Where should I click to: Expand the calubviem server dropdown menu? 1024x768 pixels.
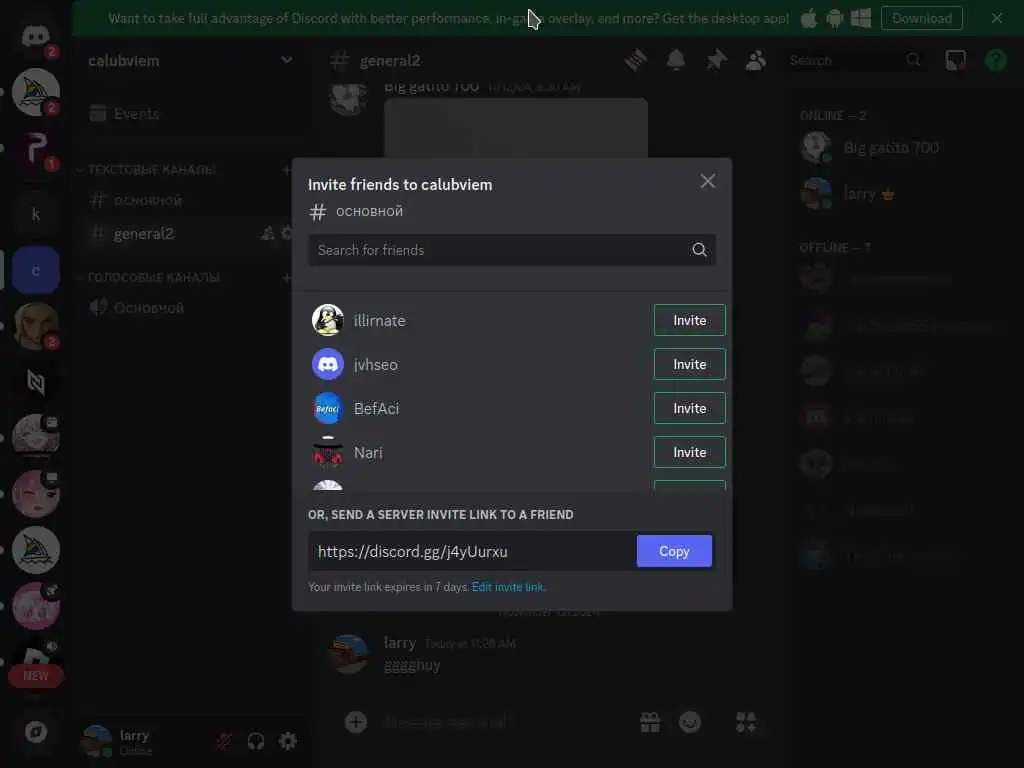[x=287, y=60]
